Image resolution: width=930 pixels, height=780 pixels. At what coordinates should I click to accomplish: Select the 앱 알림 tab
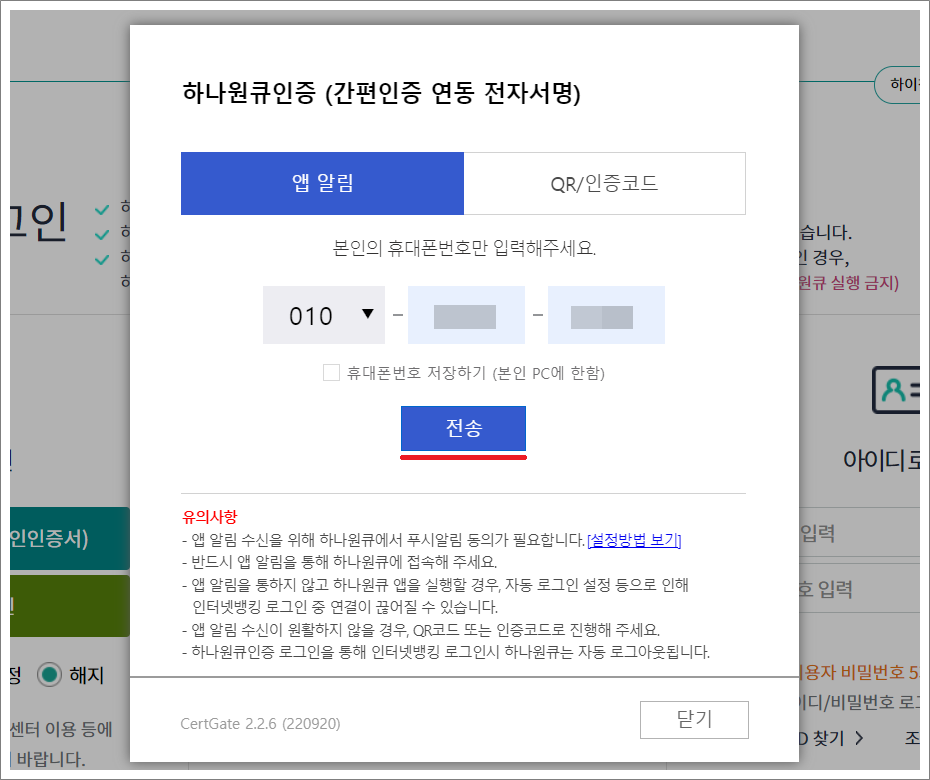point(322,183)
